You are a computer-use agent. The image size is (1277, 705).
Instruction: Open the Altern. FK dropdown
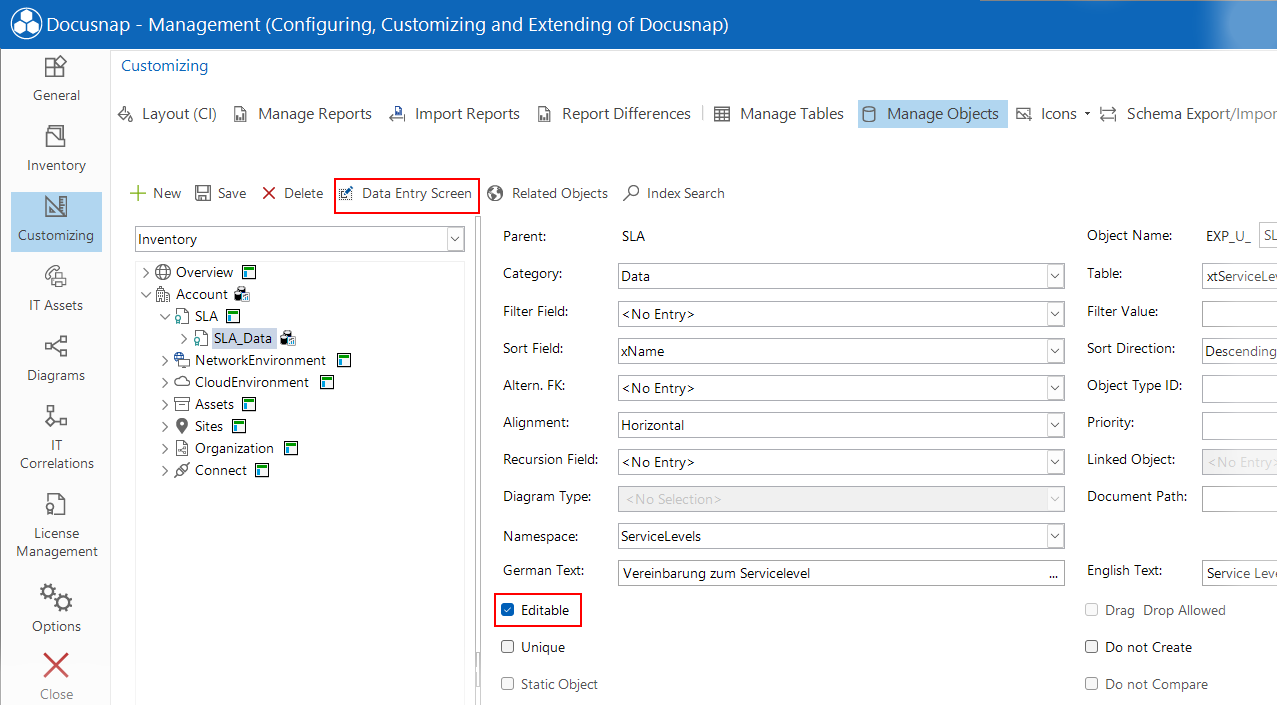1055,388
